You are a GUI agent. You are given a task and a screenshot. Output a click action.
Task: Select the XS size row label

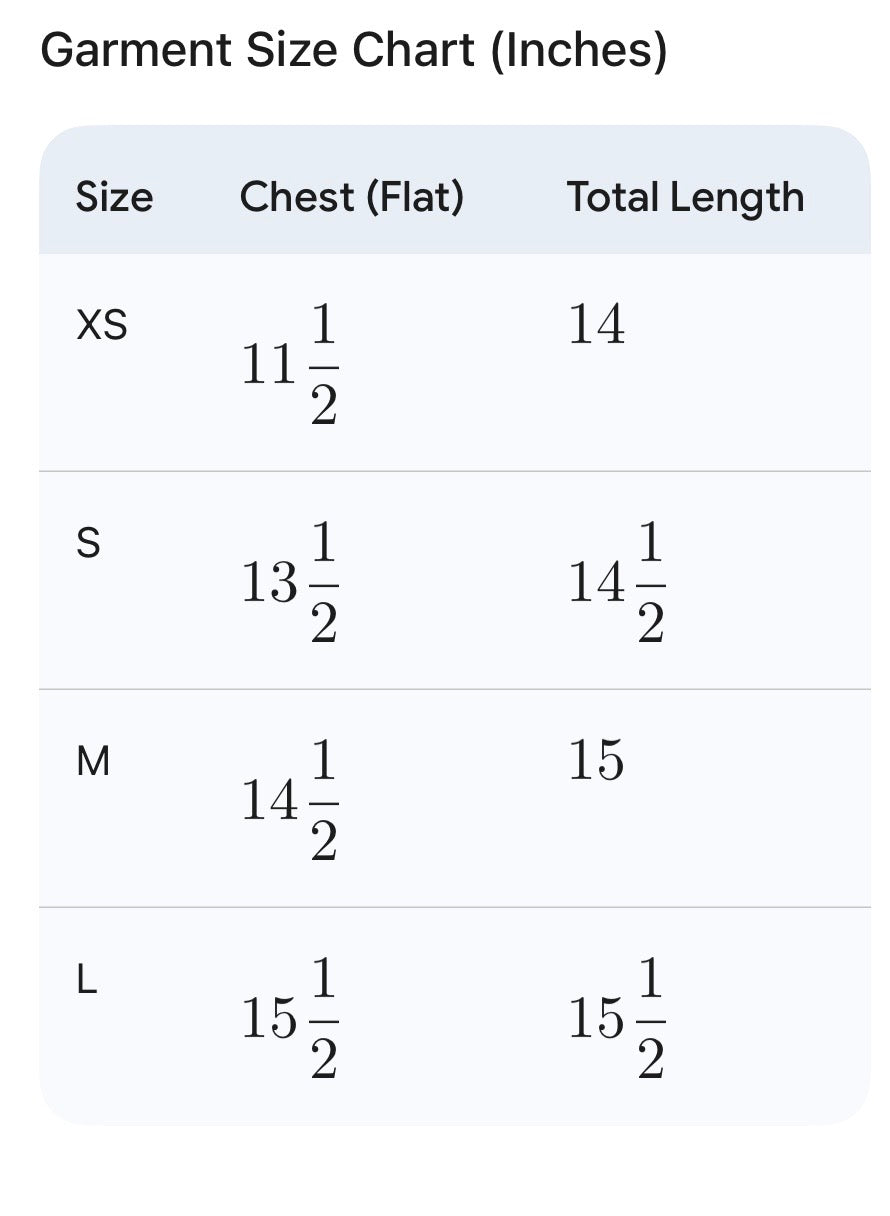click(102, 325)
